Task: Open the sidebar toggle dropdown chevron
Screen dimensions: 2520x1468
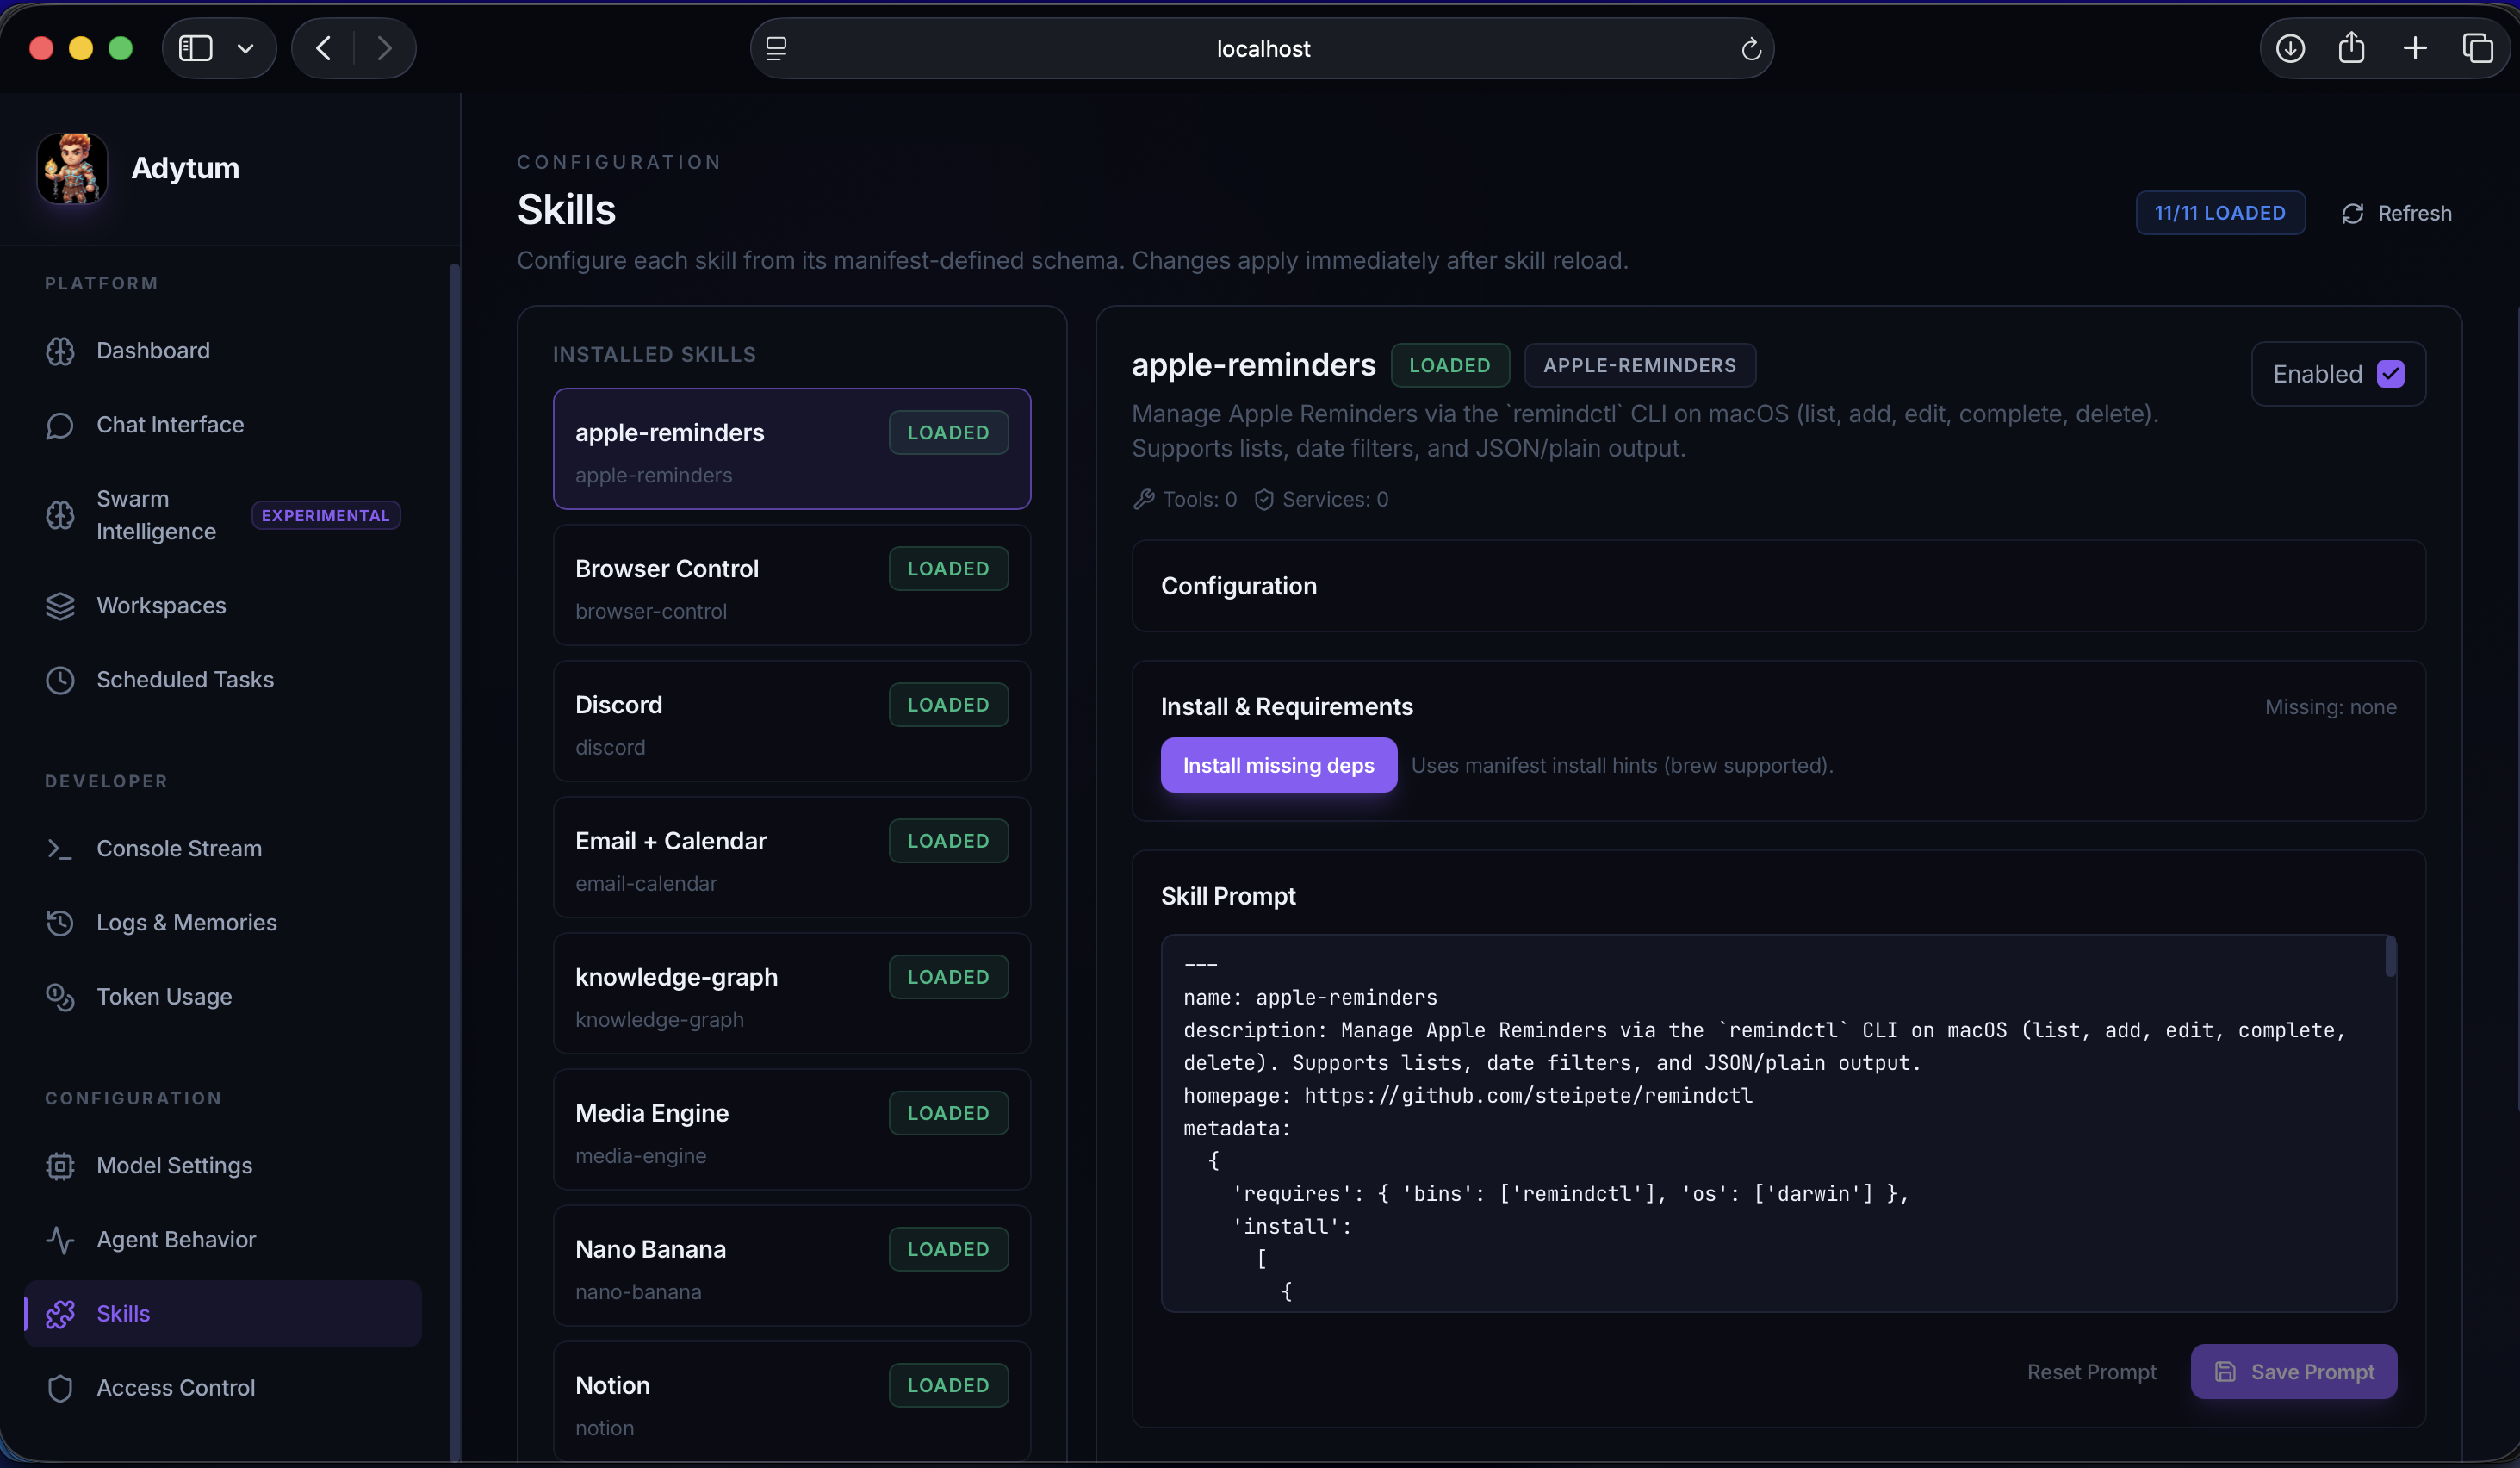Action: click(245, 48)
